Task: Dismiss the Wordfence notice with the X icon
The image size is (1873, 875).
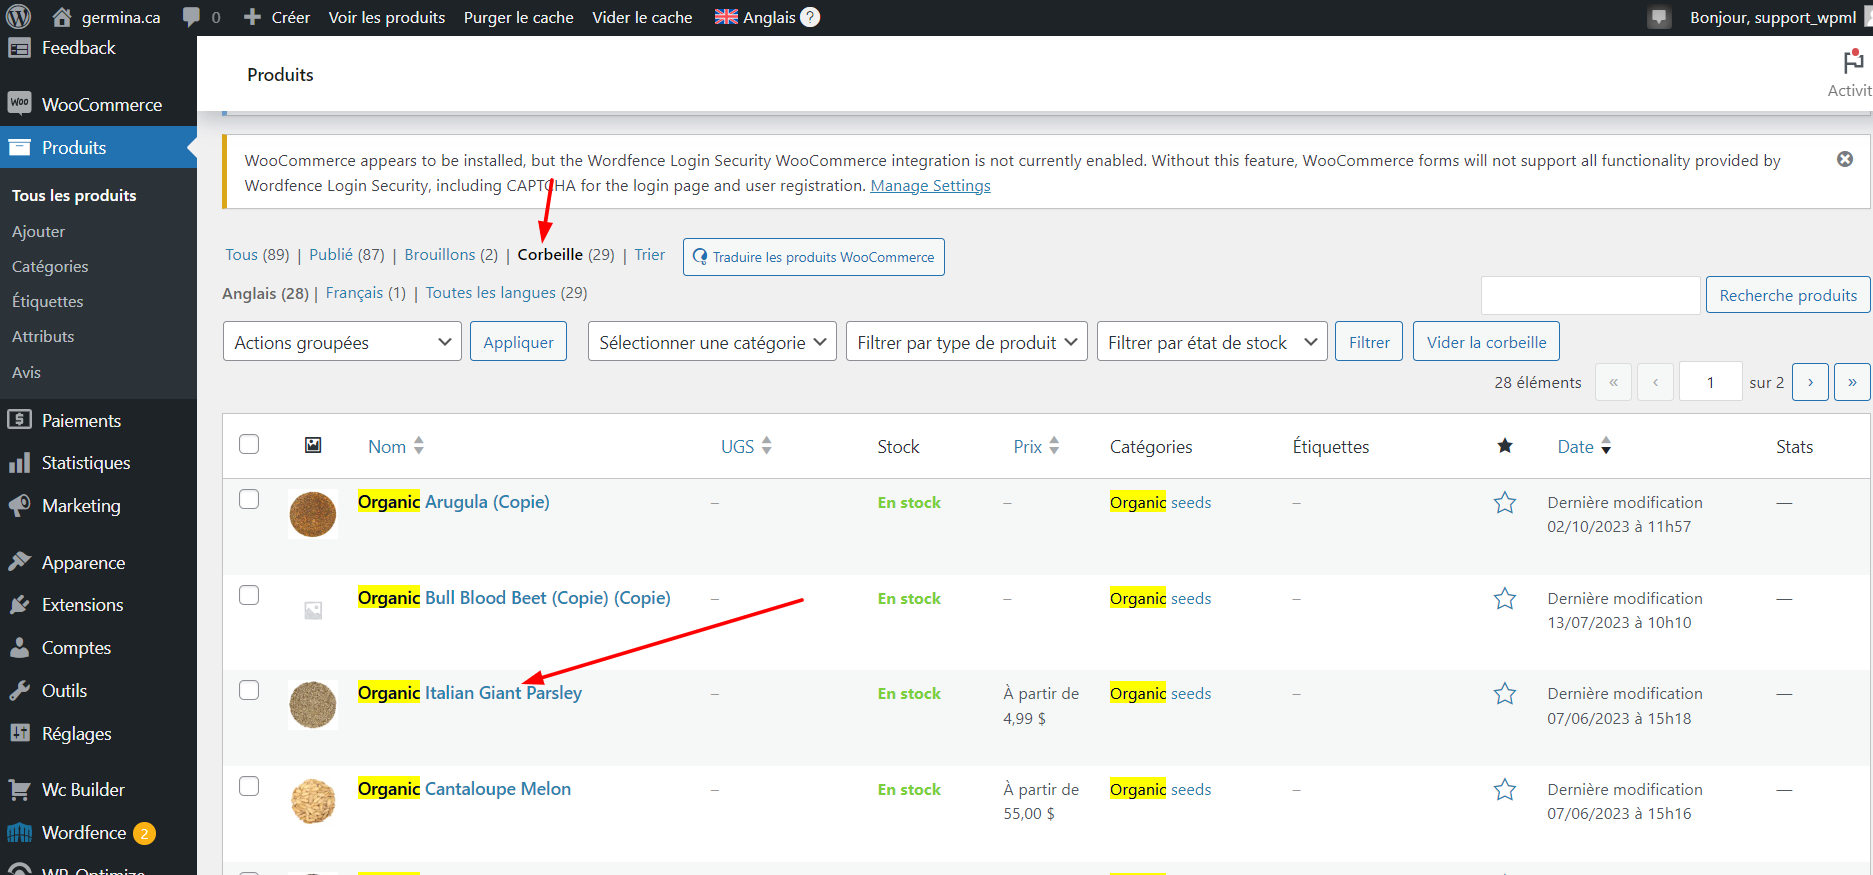Action: pyautogui.click(x=1845, y=159)
